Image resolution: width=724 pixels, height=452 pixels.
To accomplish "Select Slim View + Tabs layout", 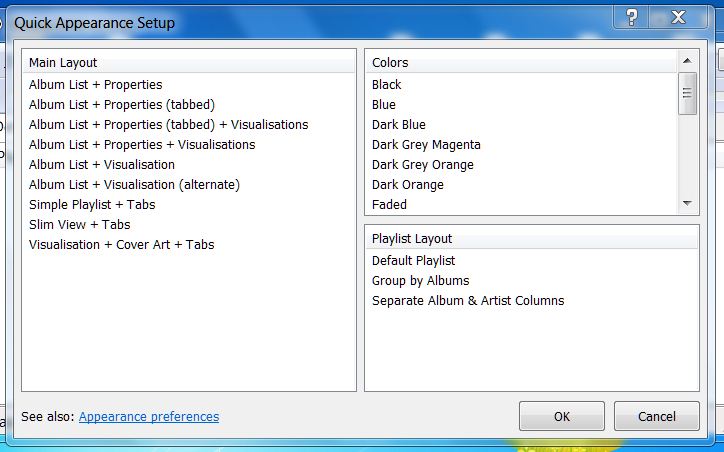I will tap(80, 225).
